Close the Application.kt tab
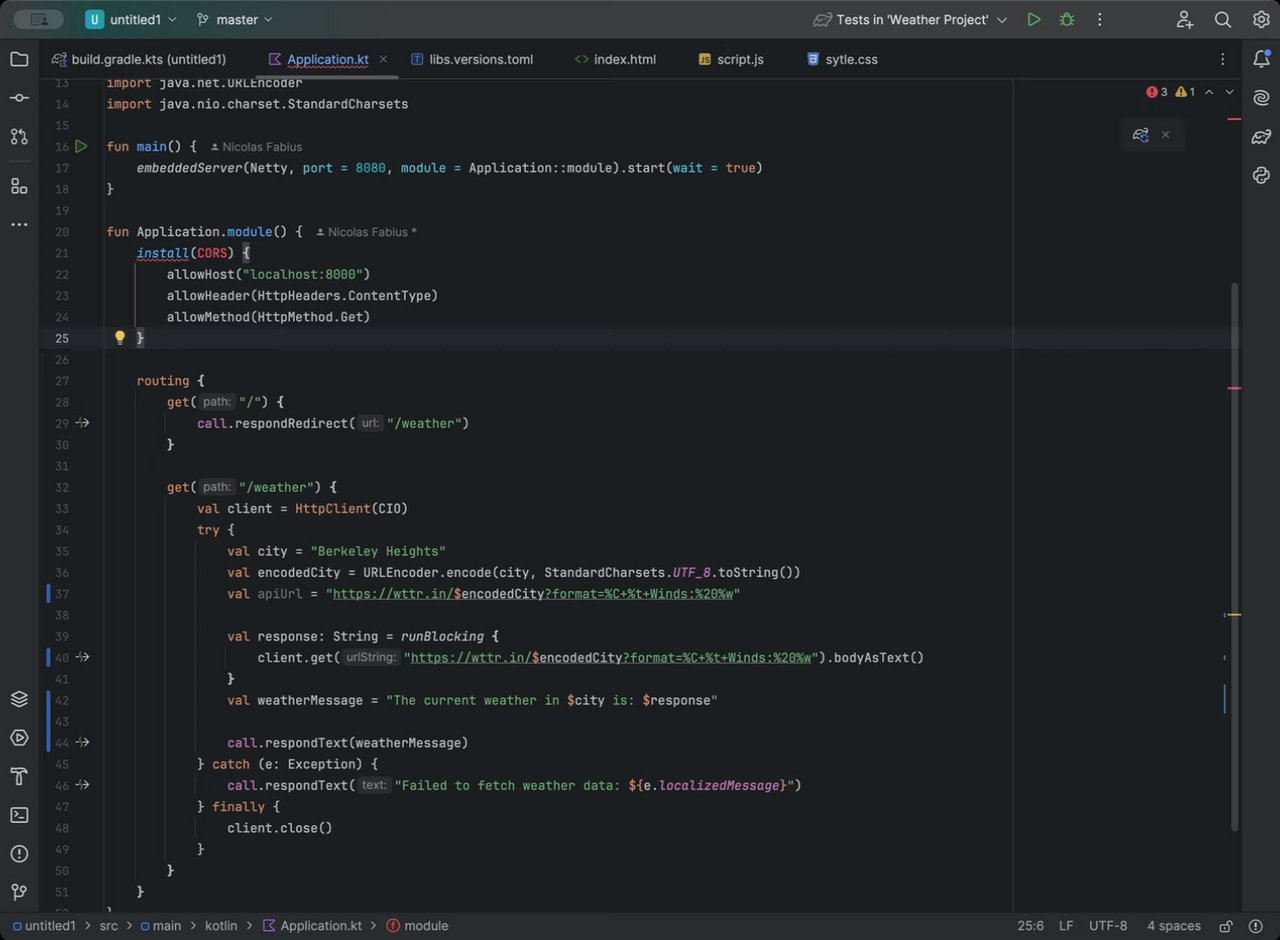Viewport: 1280px width, 940px height. pyautogui.click(x=383, y=60)
